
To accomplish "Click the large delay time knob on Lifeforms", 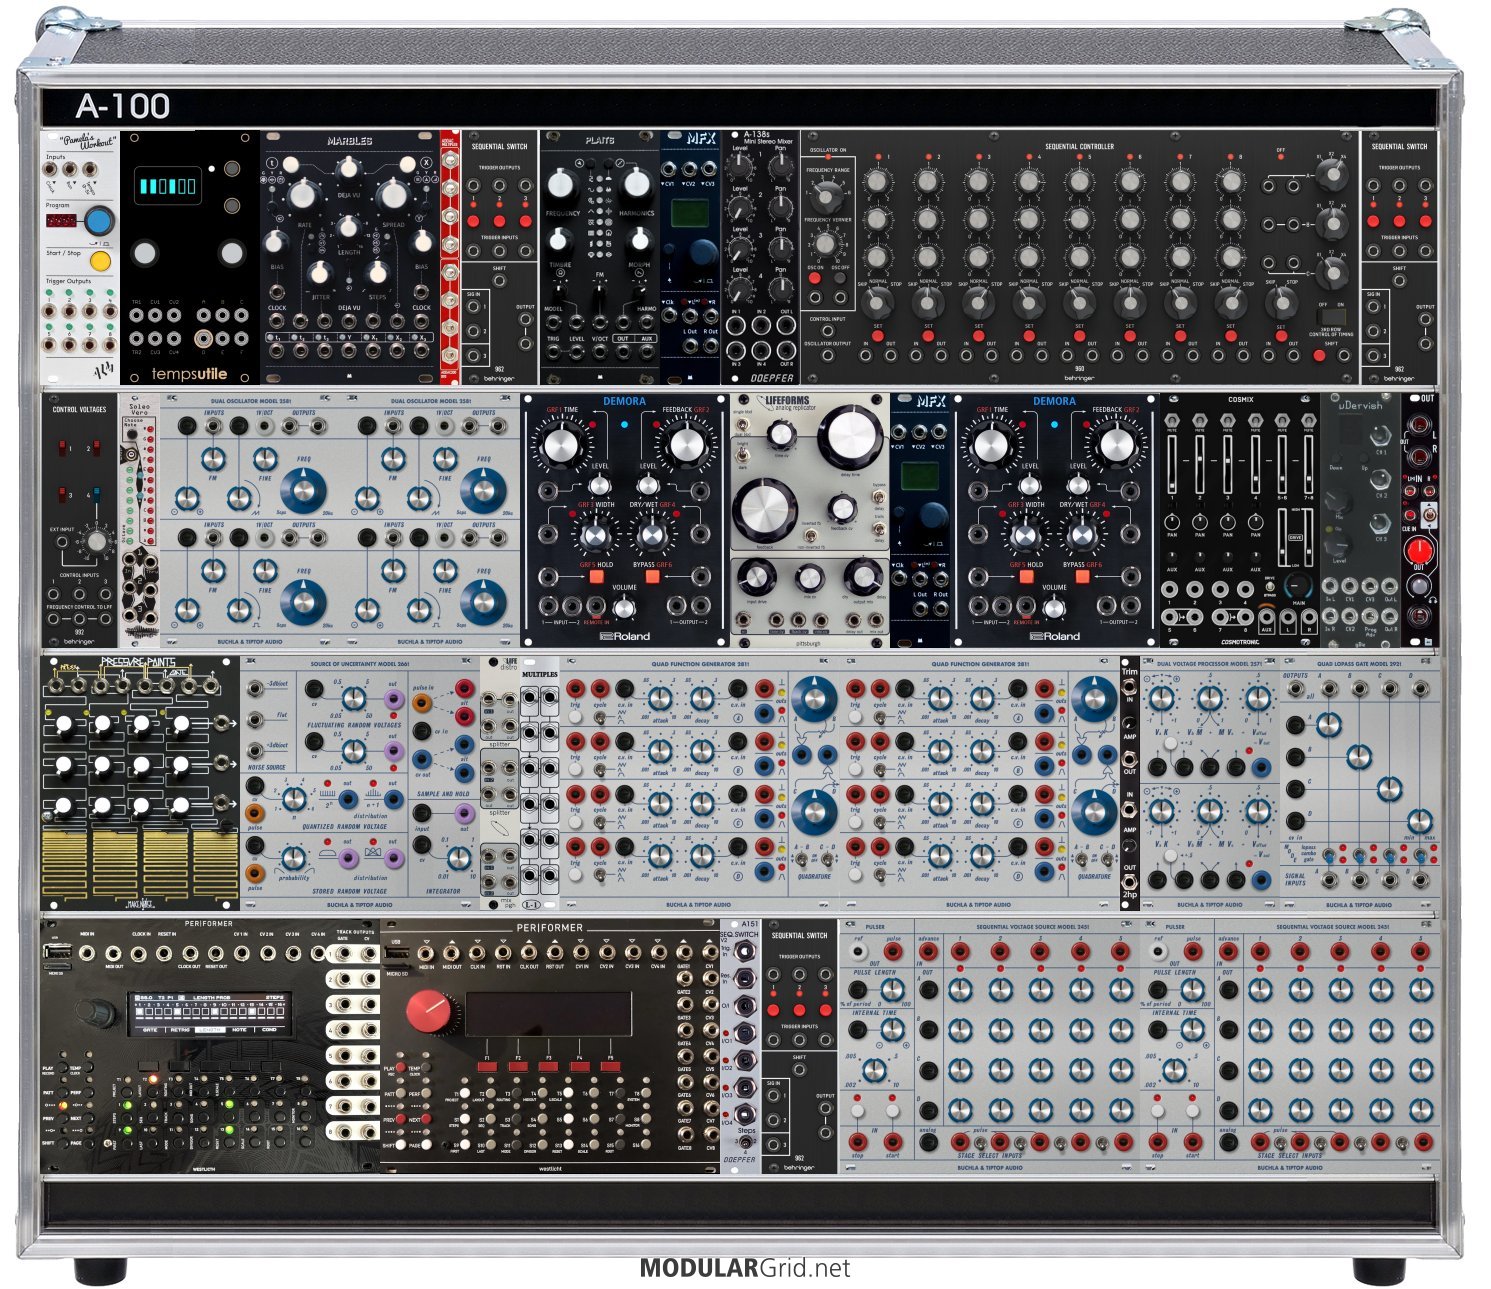I will coord(850,435).
